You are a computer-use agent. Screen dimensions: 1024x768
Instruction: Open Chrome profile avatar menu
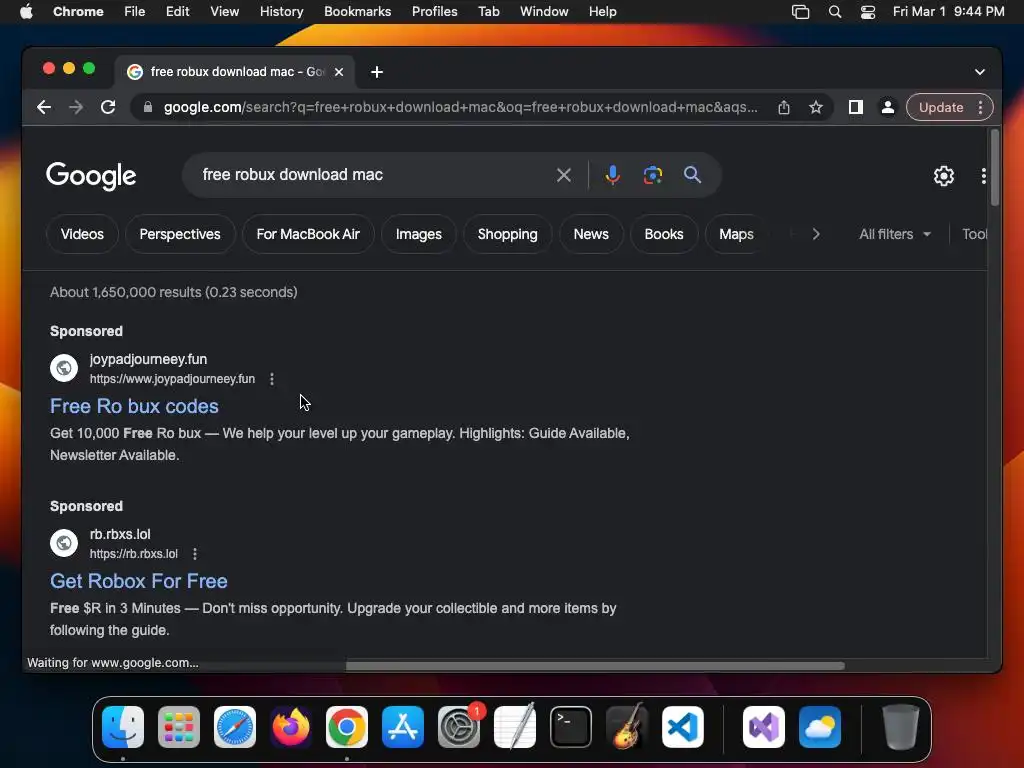[888, 107]
